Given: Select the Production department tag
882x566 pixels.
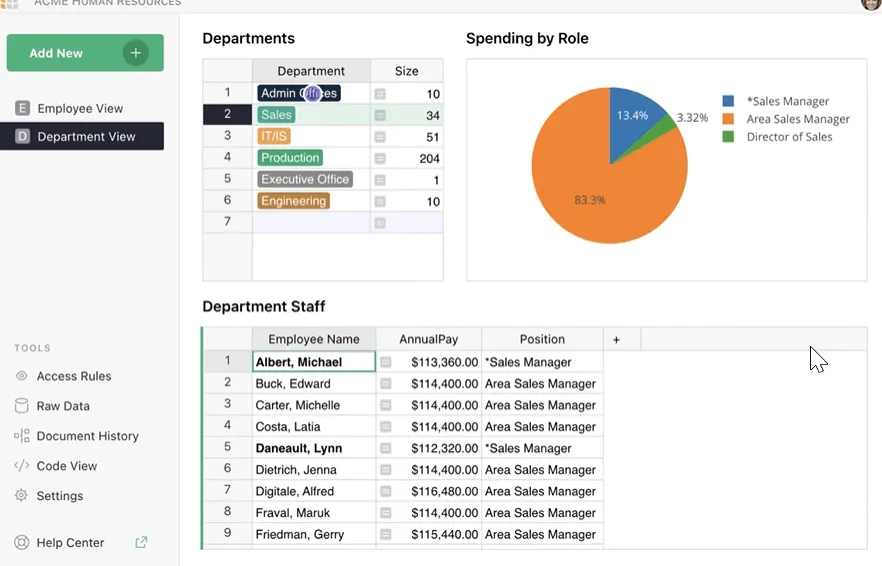Looking at the screenshot, I should coord(290,158).
